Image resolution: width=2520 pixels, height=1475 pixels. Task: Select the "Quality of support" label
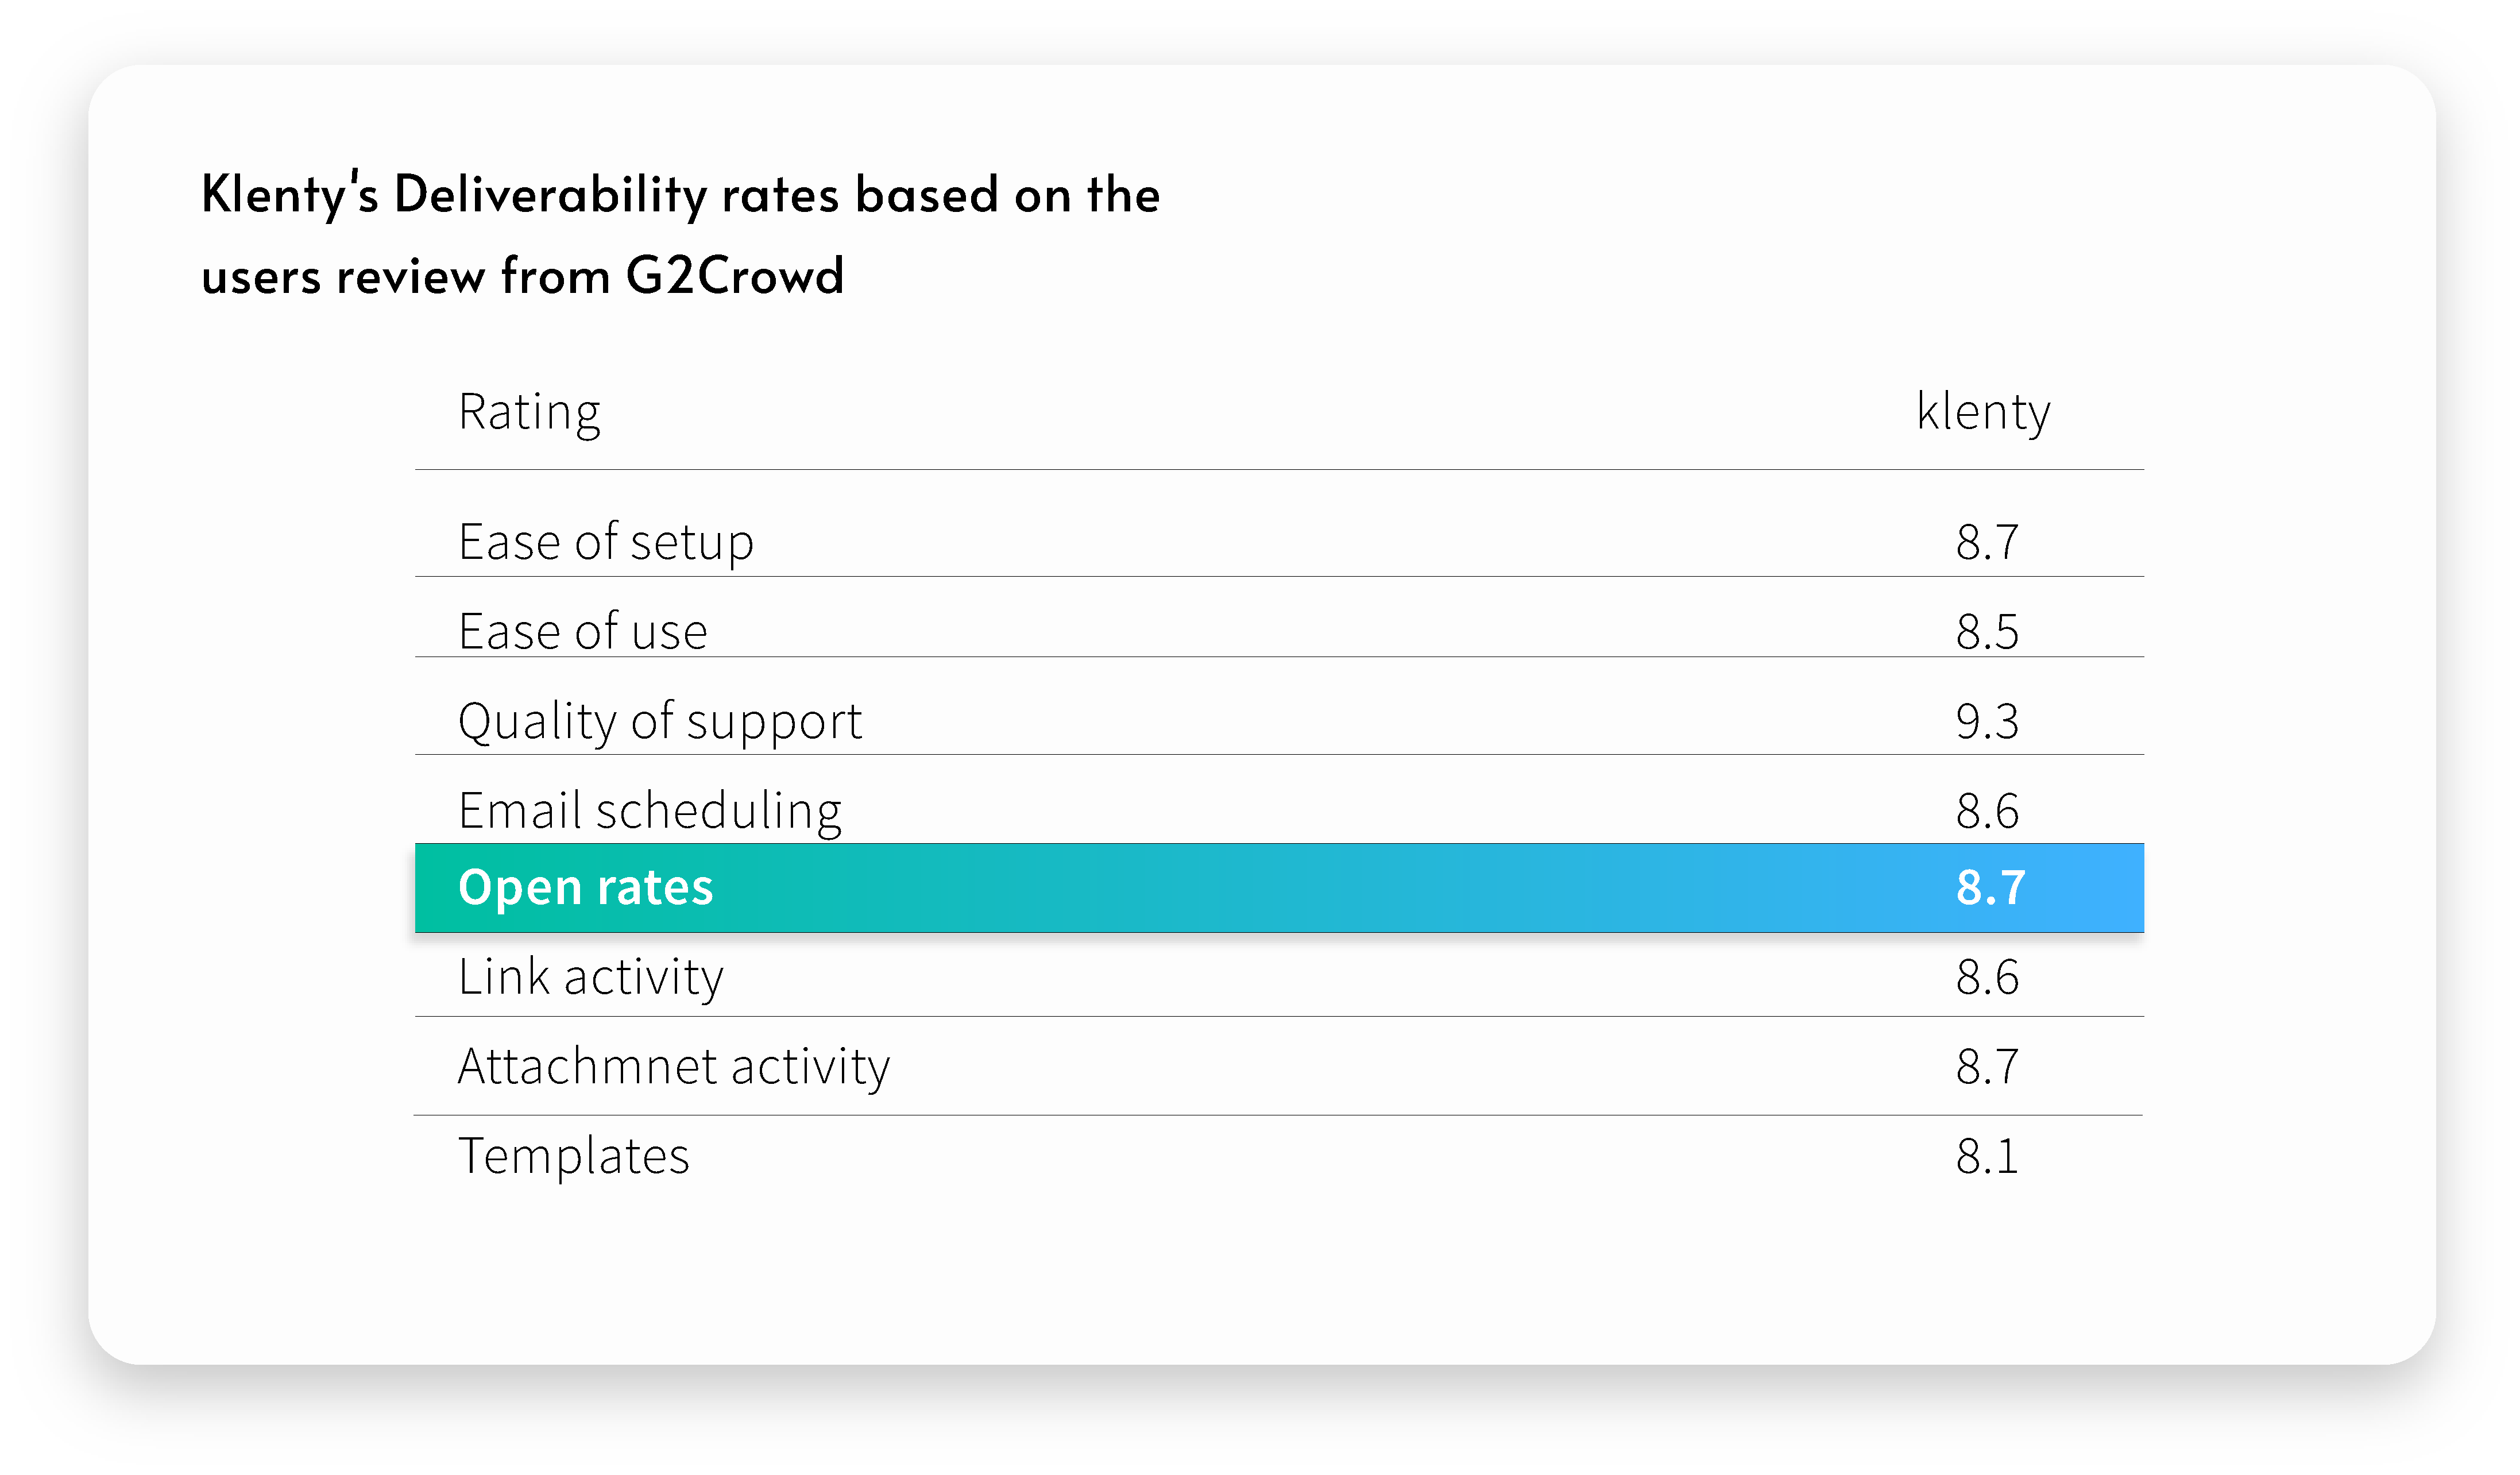point(659,721)
